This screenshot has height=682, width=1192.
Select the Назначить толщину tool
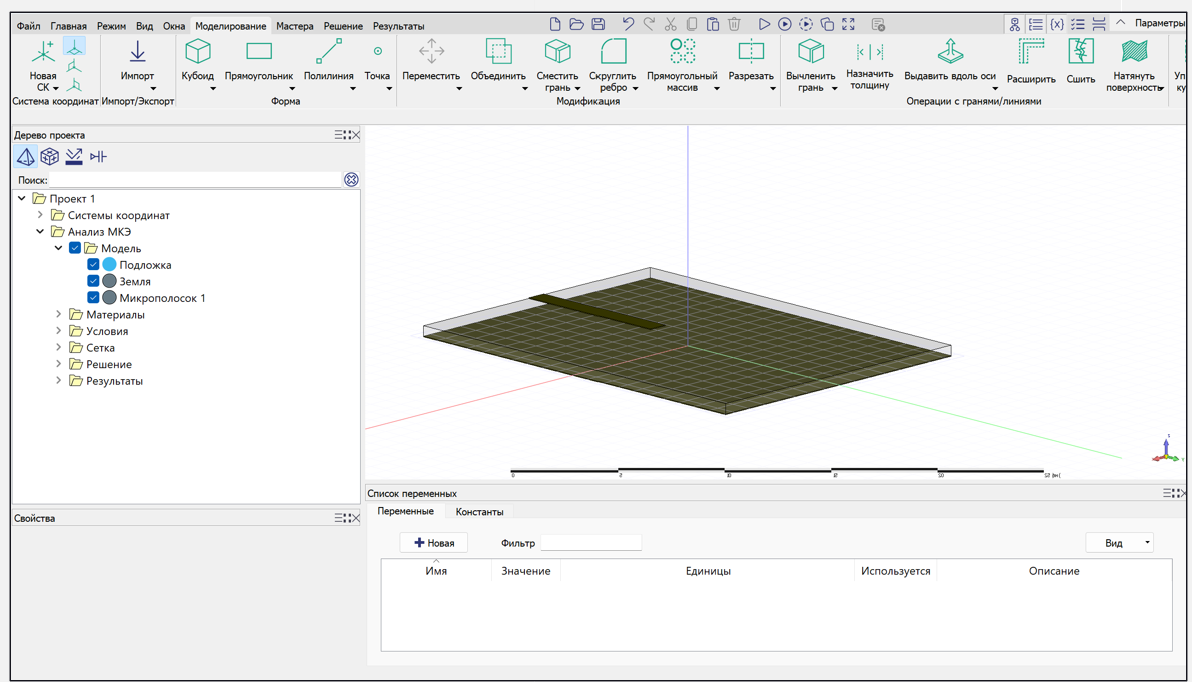point(869,62)
